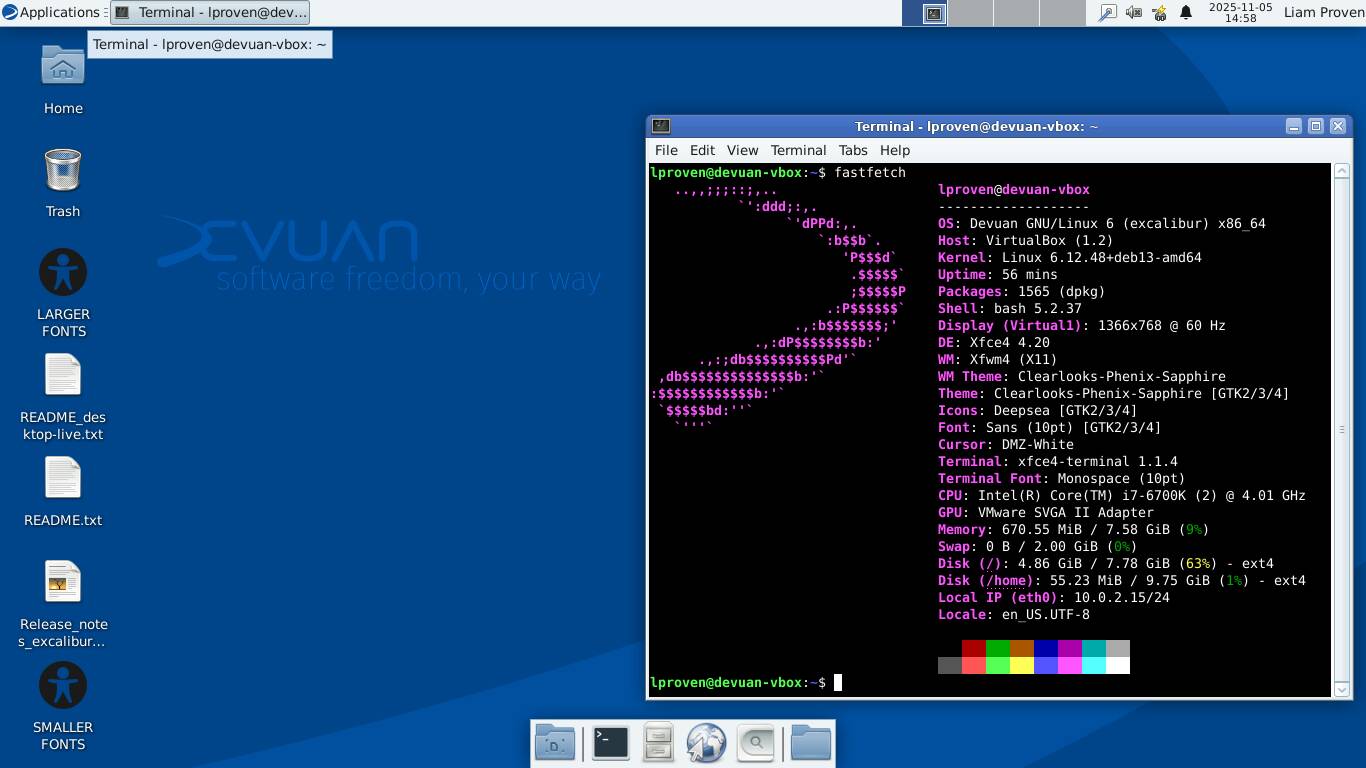Click the date and time clock
This screenshot has height=768, width=1366.
[x=1232, y=13]
